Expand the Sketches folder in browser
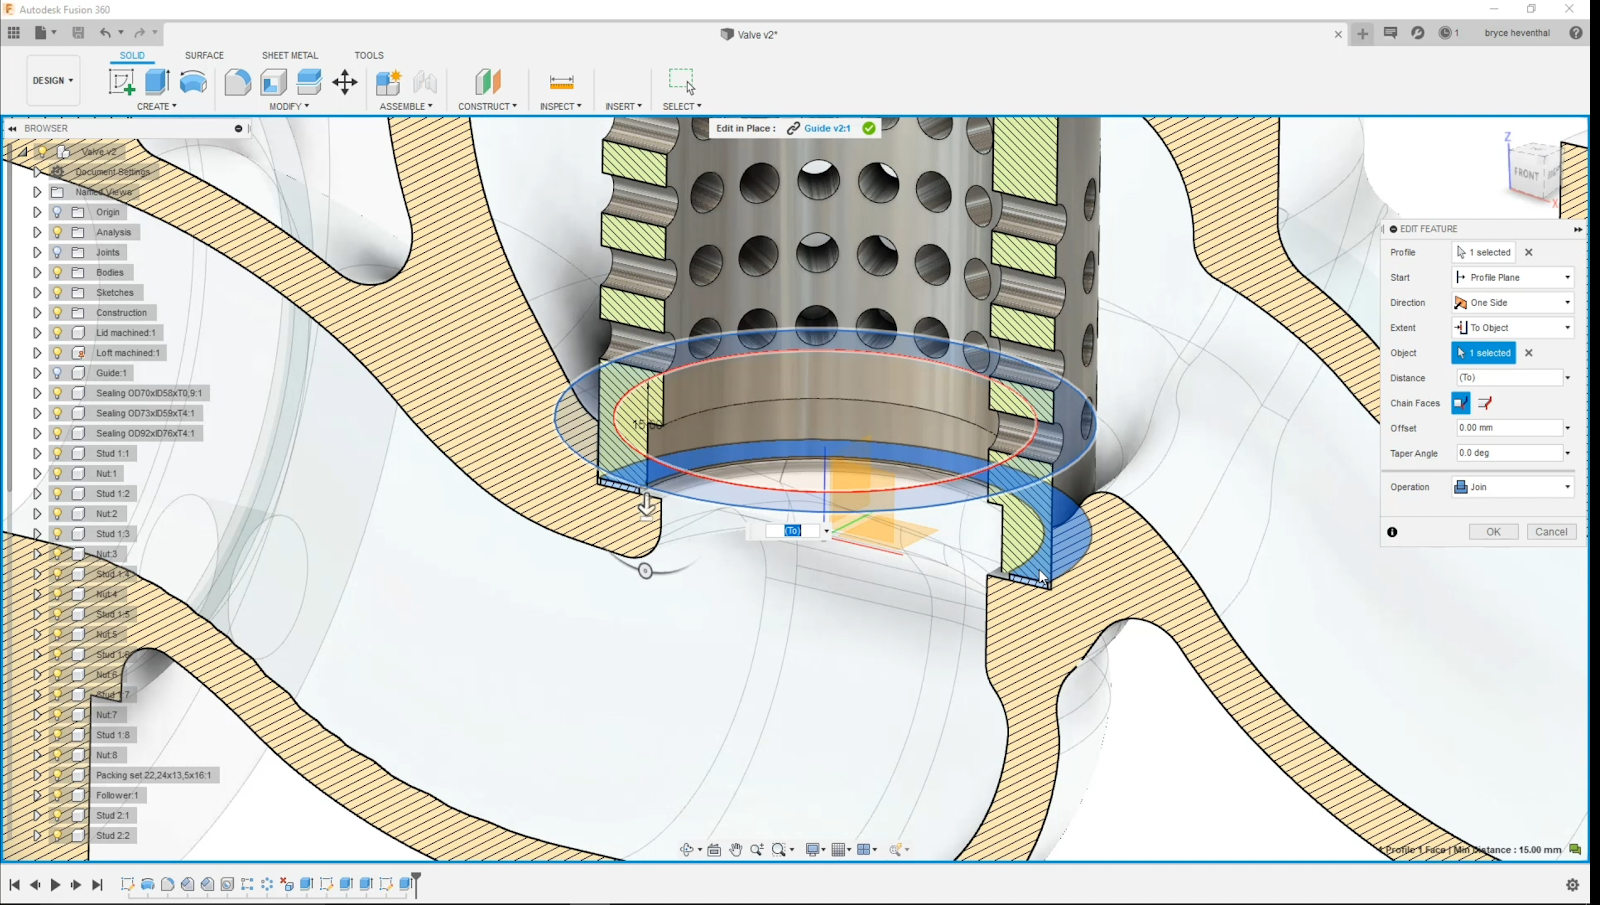Viewport: 1600px width, 905px height. pos(37,293)
